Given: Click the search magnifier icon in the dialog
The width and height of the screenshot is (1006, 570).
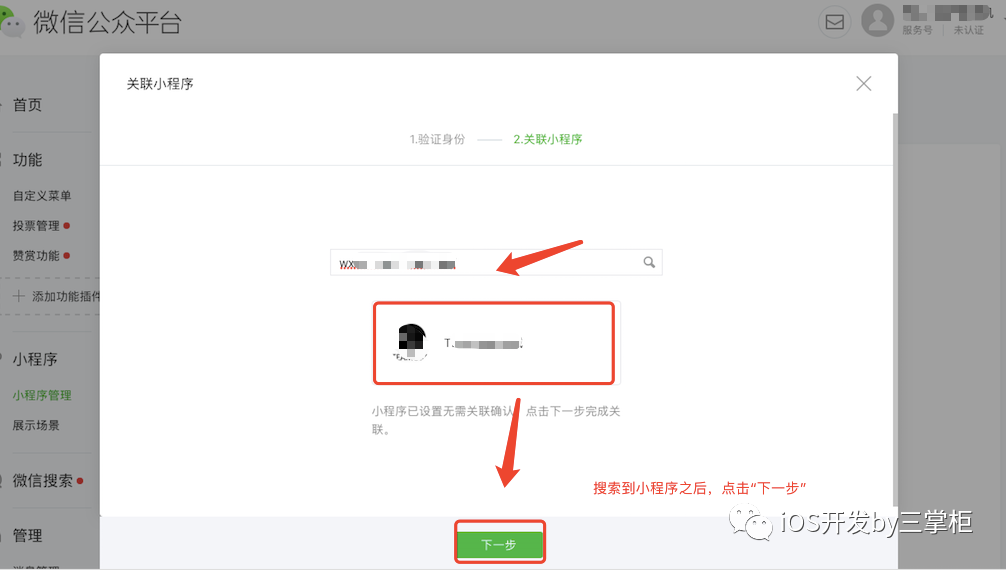Looking at the screenshot, I should (x=649, y=263).
